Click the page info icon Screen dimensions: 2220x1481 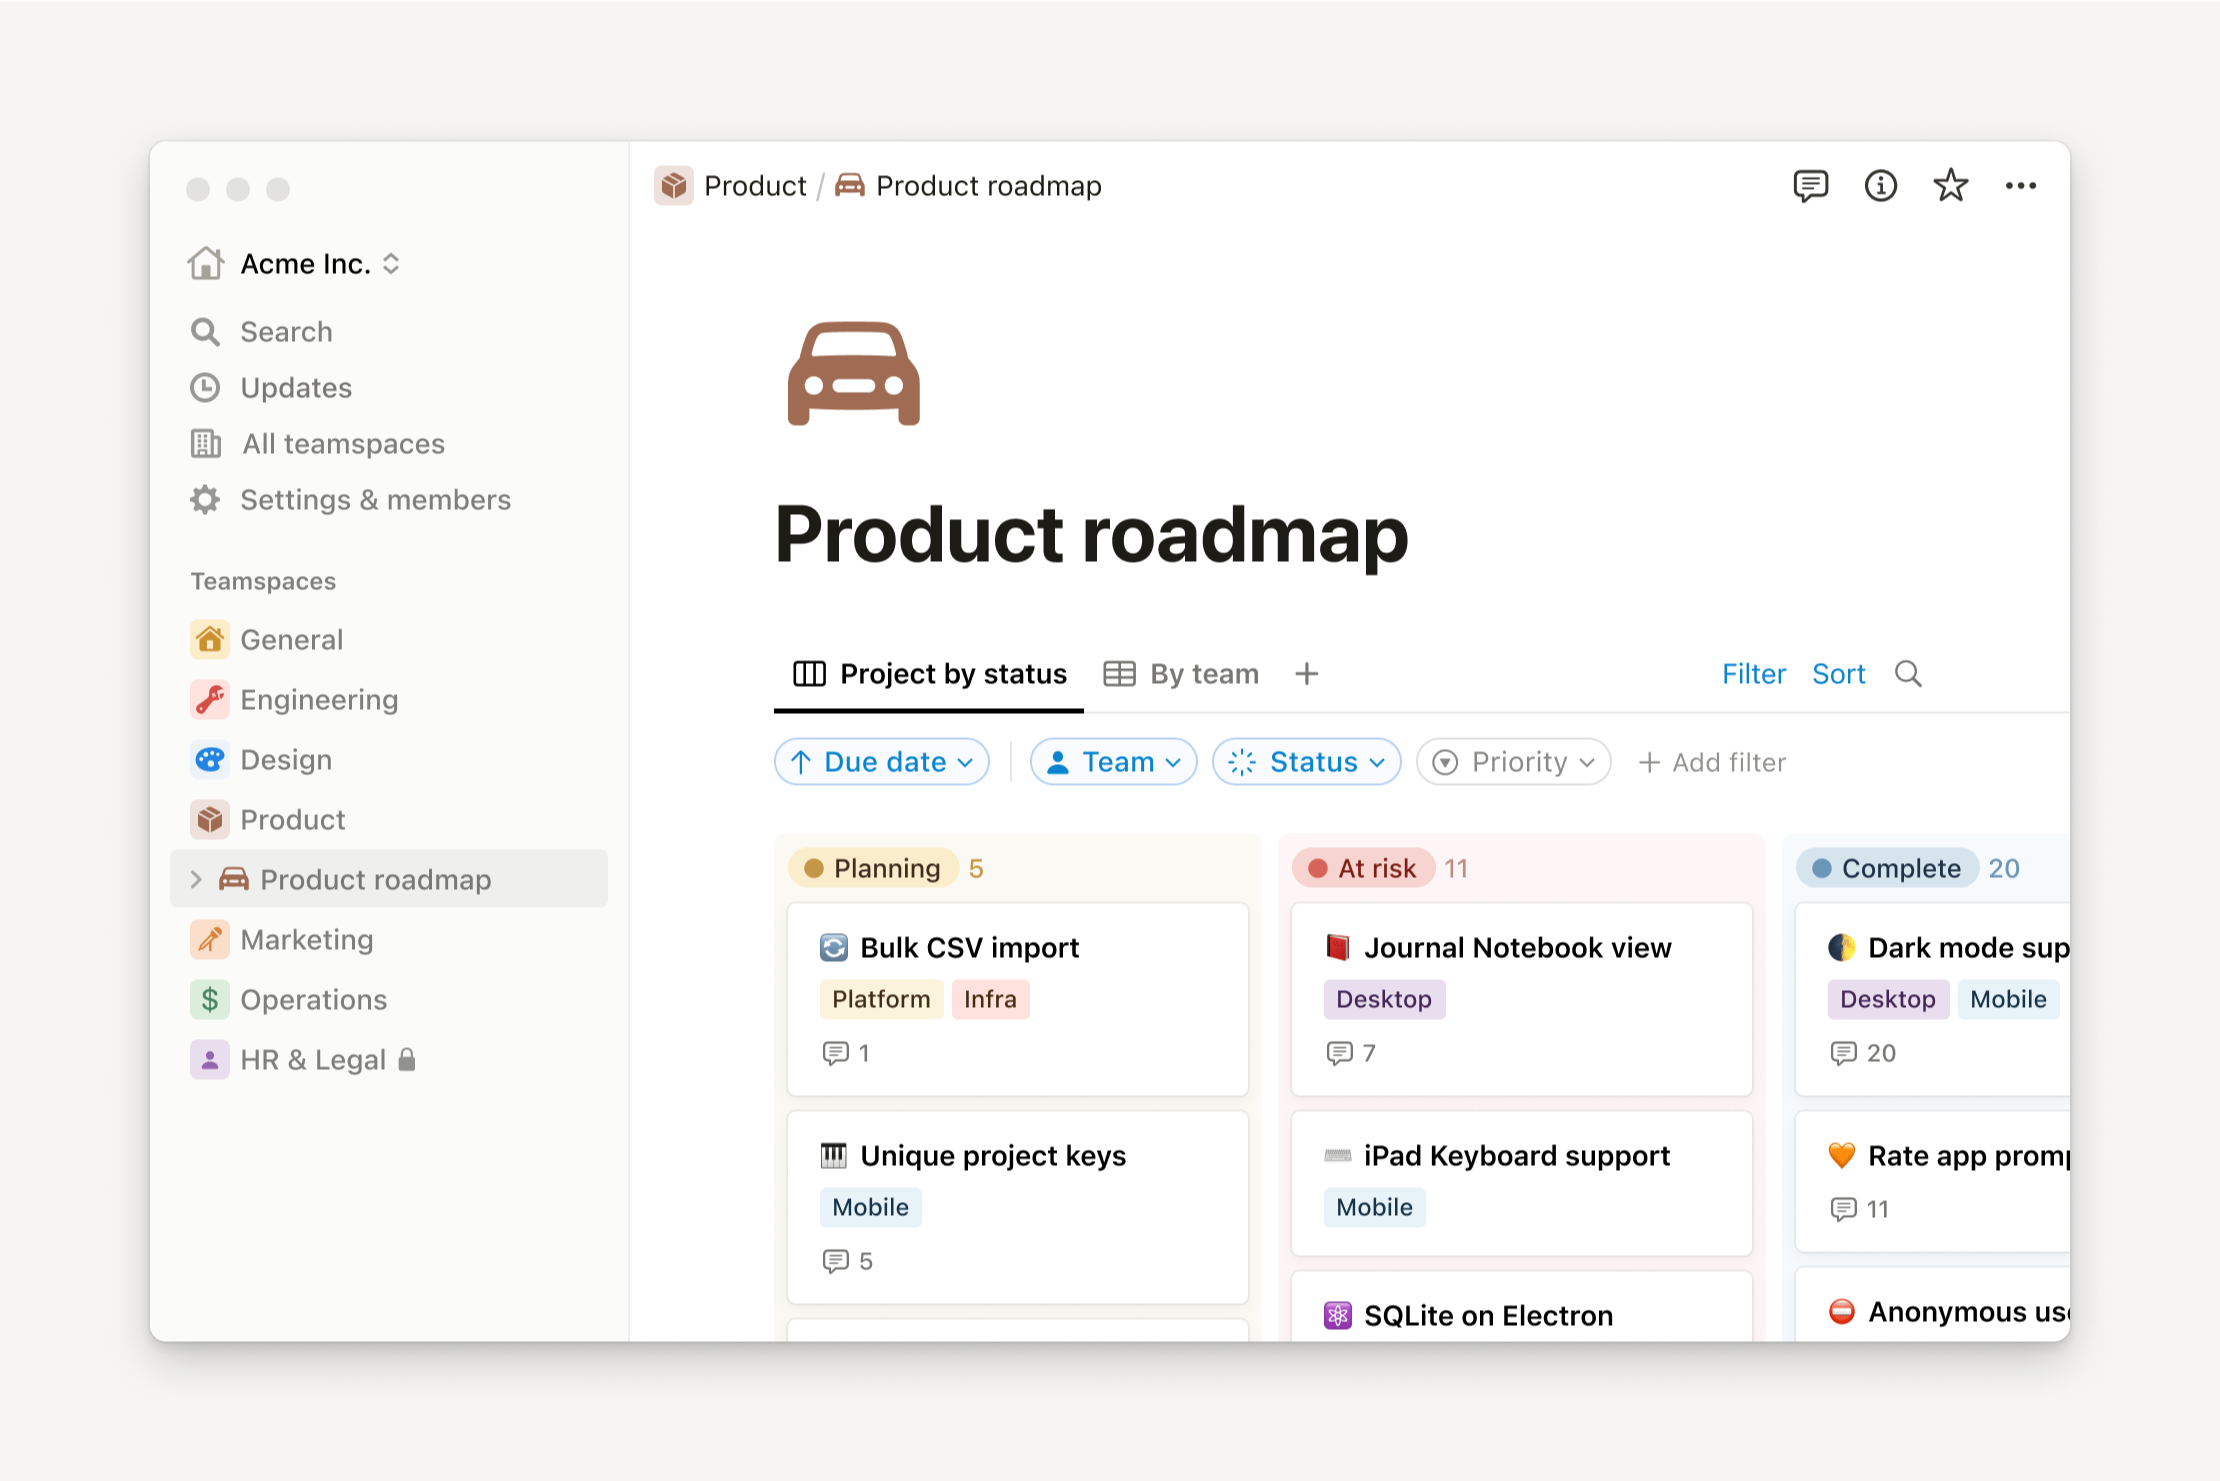tap(1880, 186)
